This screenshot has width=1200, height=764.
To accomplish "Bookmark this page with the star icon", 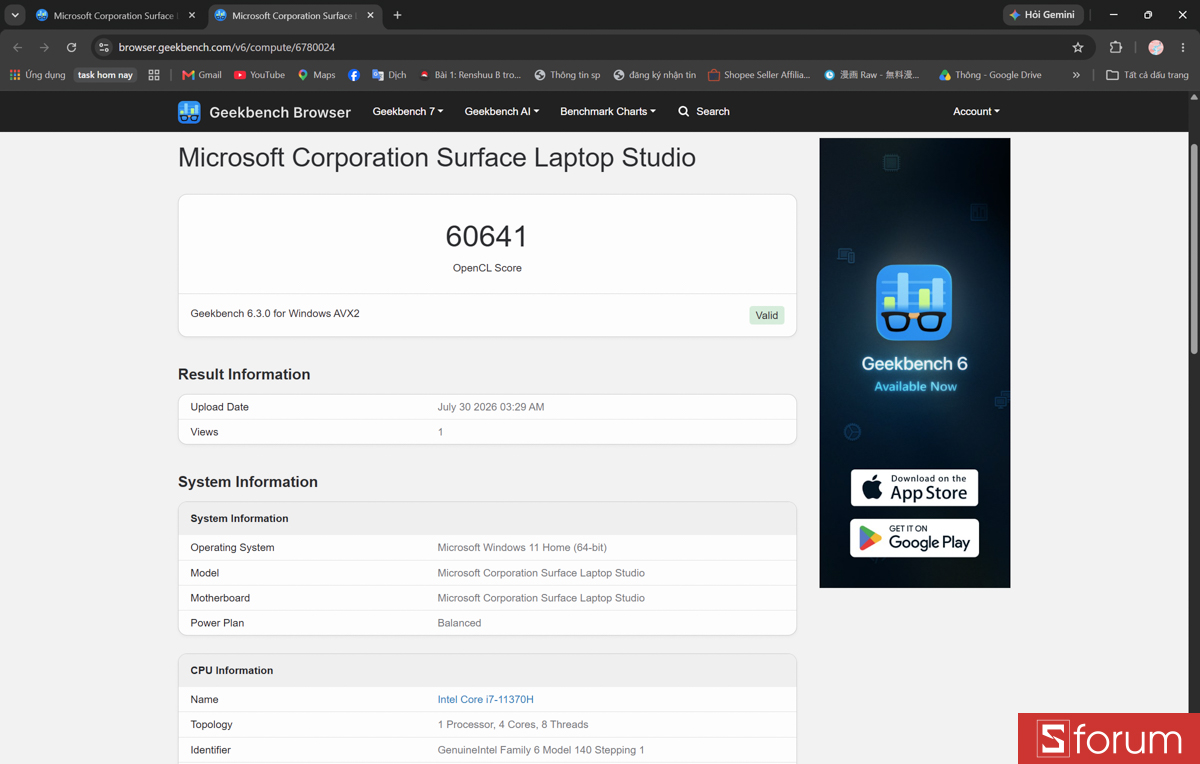I will (x=1078, y=47).
